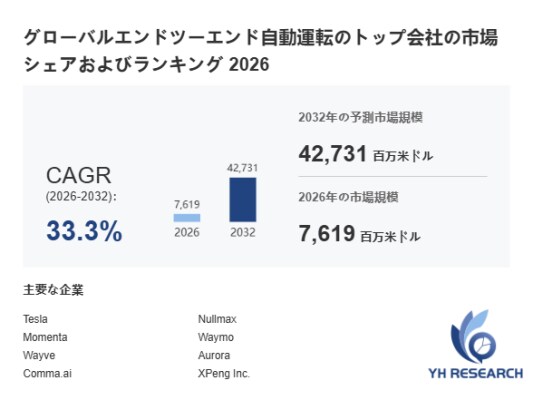Click the Comma.ai company name
This screenshot has height=400, width=533.
48,373
